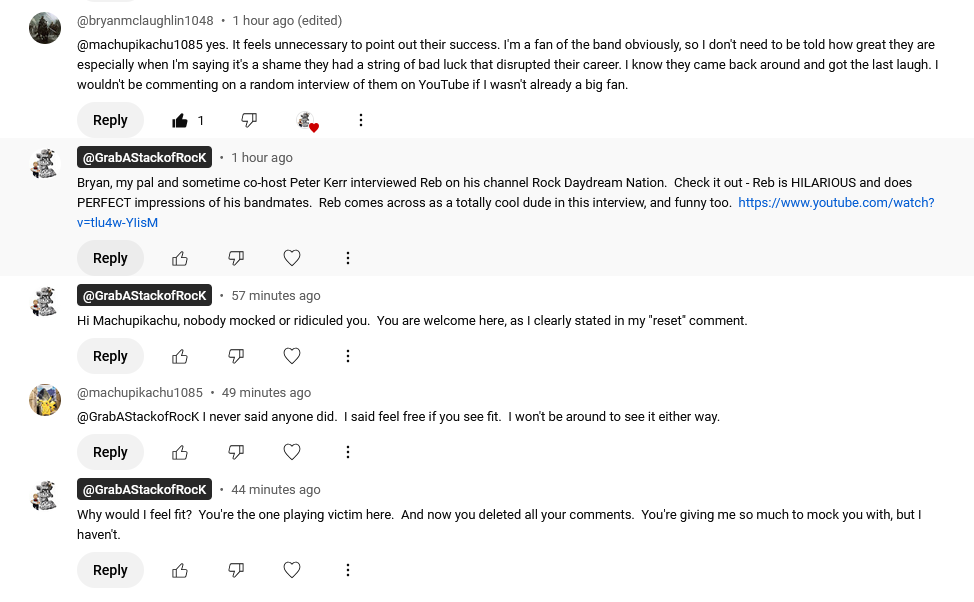Image resolution: width=974 pixels, height=602 pixels.
Task: Open action menu on Peter Kerr interview comment
Action: [x=348, y=258]
